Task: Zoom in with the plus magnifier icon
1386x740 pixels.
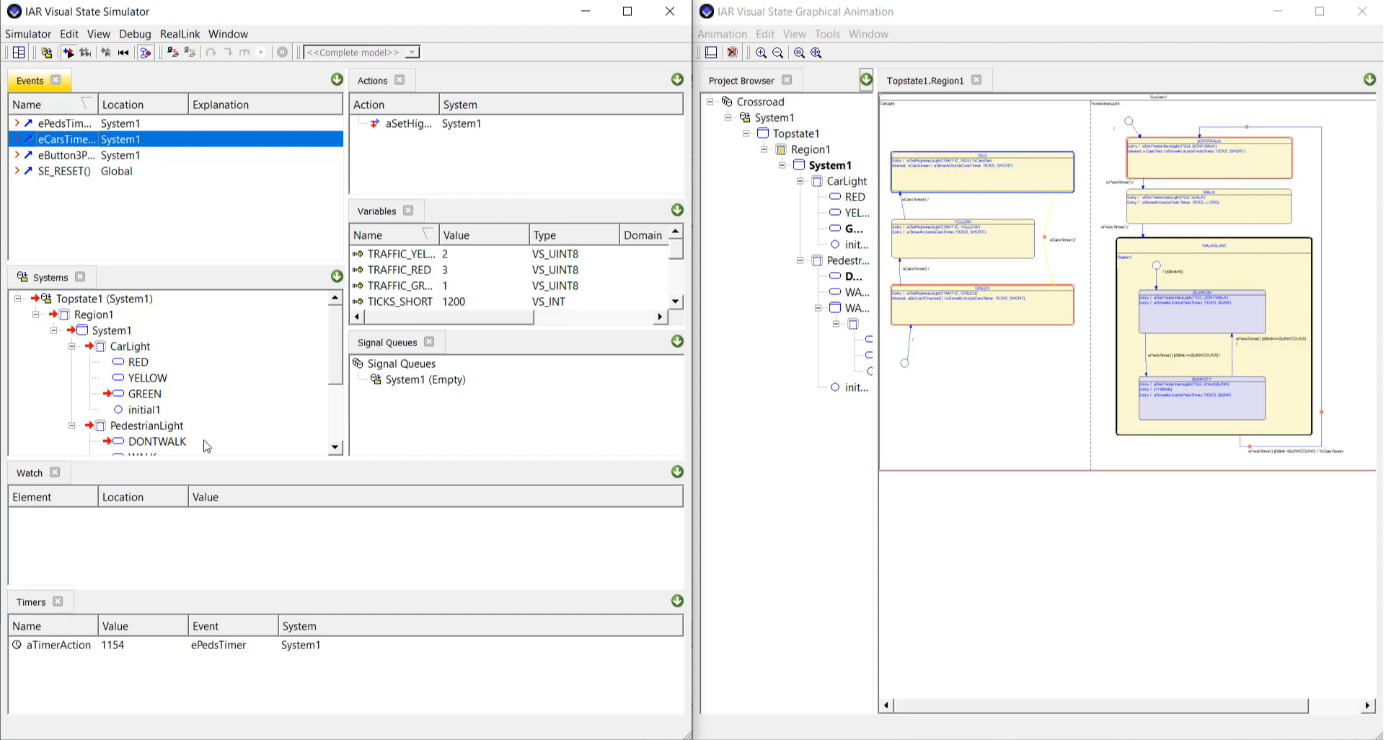Action: click(761, 52)
